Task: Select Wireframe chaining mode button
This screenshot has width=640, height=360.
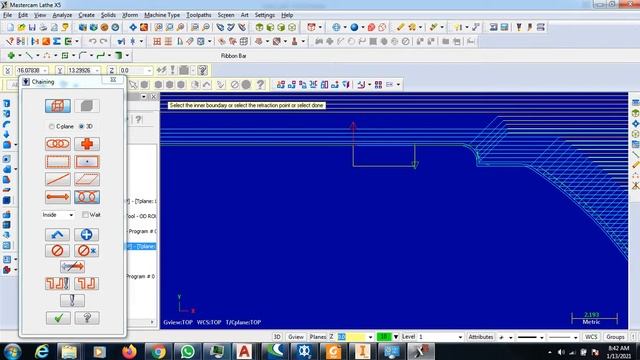Action: coord(58,106)
